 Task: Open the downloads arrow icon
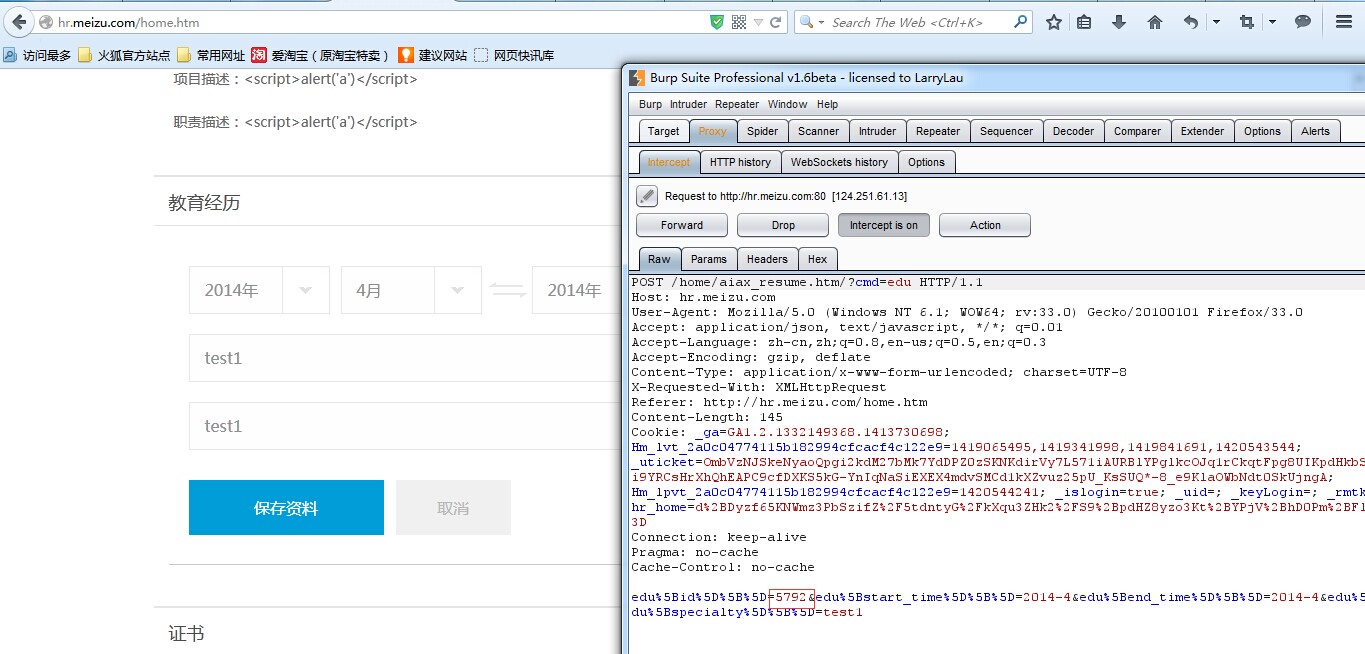(1119, 22)
